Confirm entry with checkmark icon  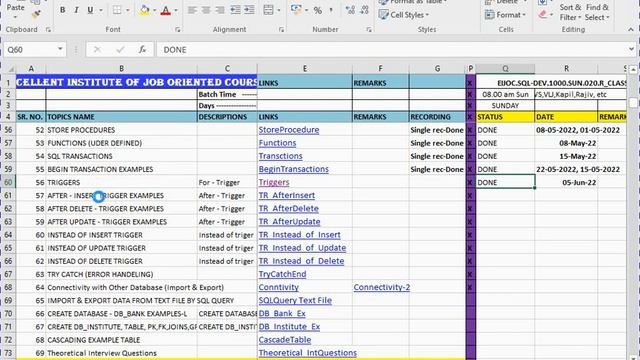(x=120, y=49)
